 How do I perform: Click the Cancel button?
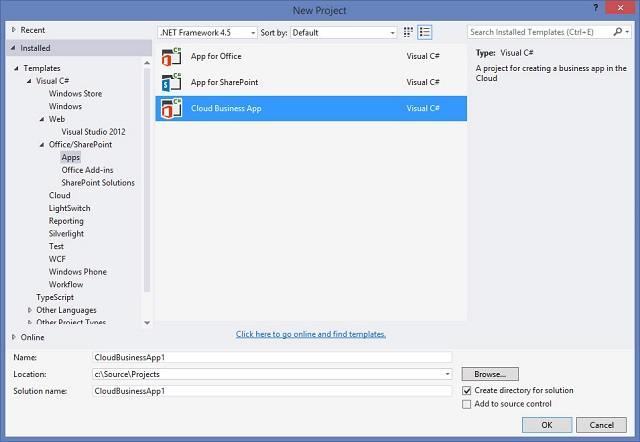[601, 425]
